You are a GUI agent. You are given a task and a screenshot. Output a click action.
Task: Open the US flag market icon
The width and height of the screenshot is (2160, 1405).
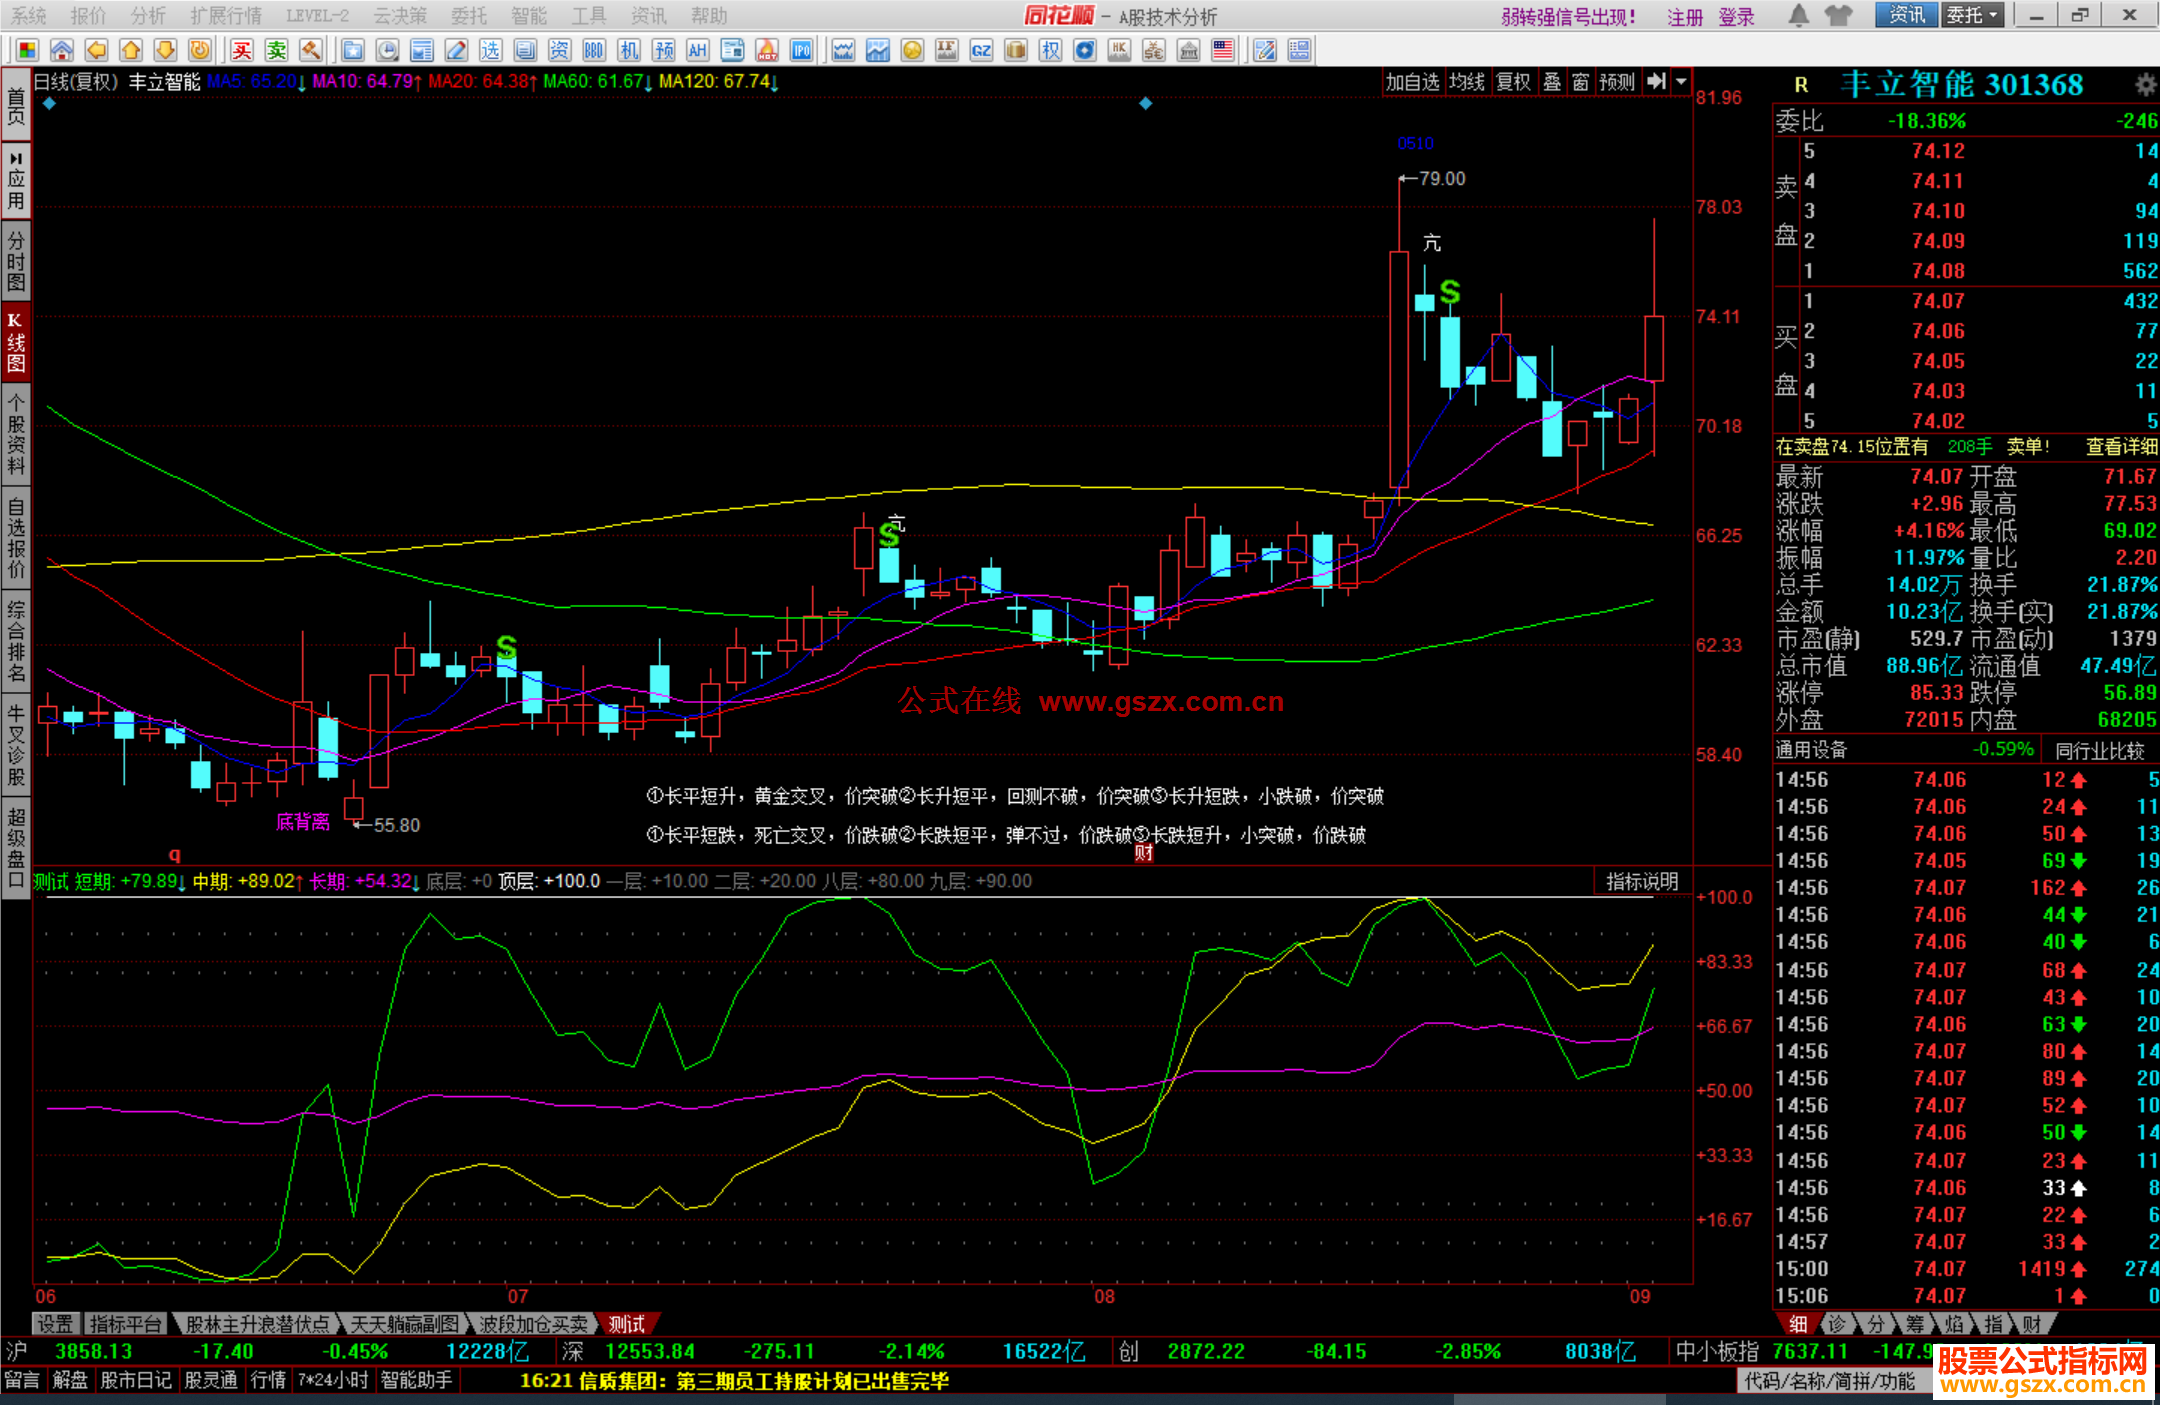tap(1222, 51)
